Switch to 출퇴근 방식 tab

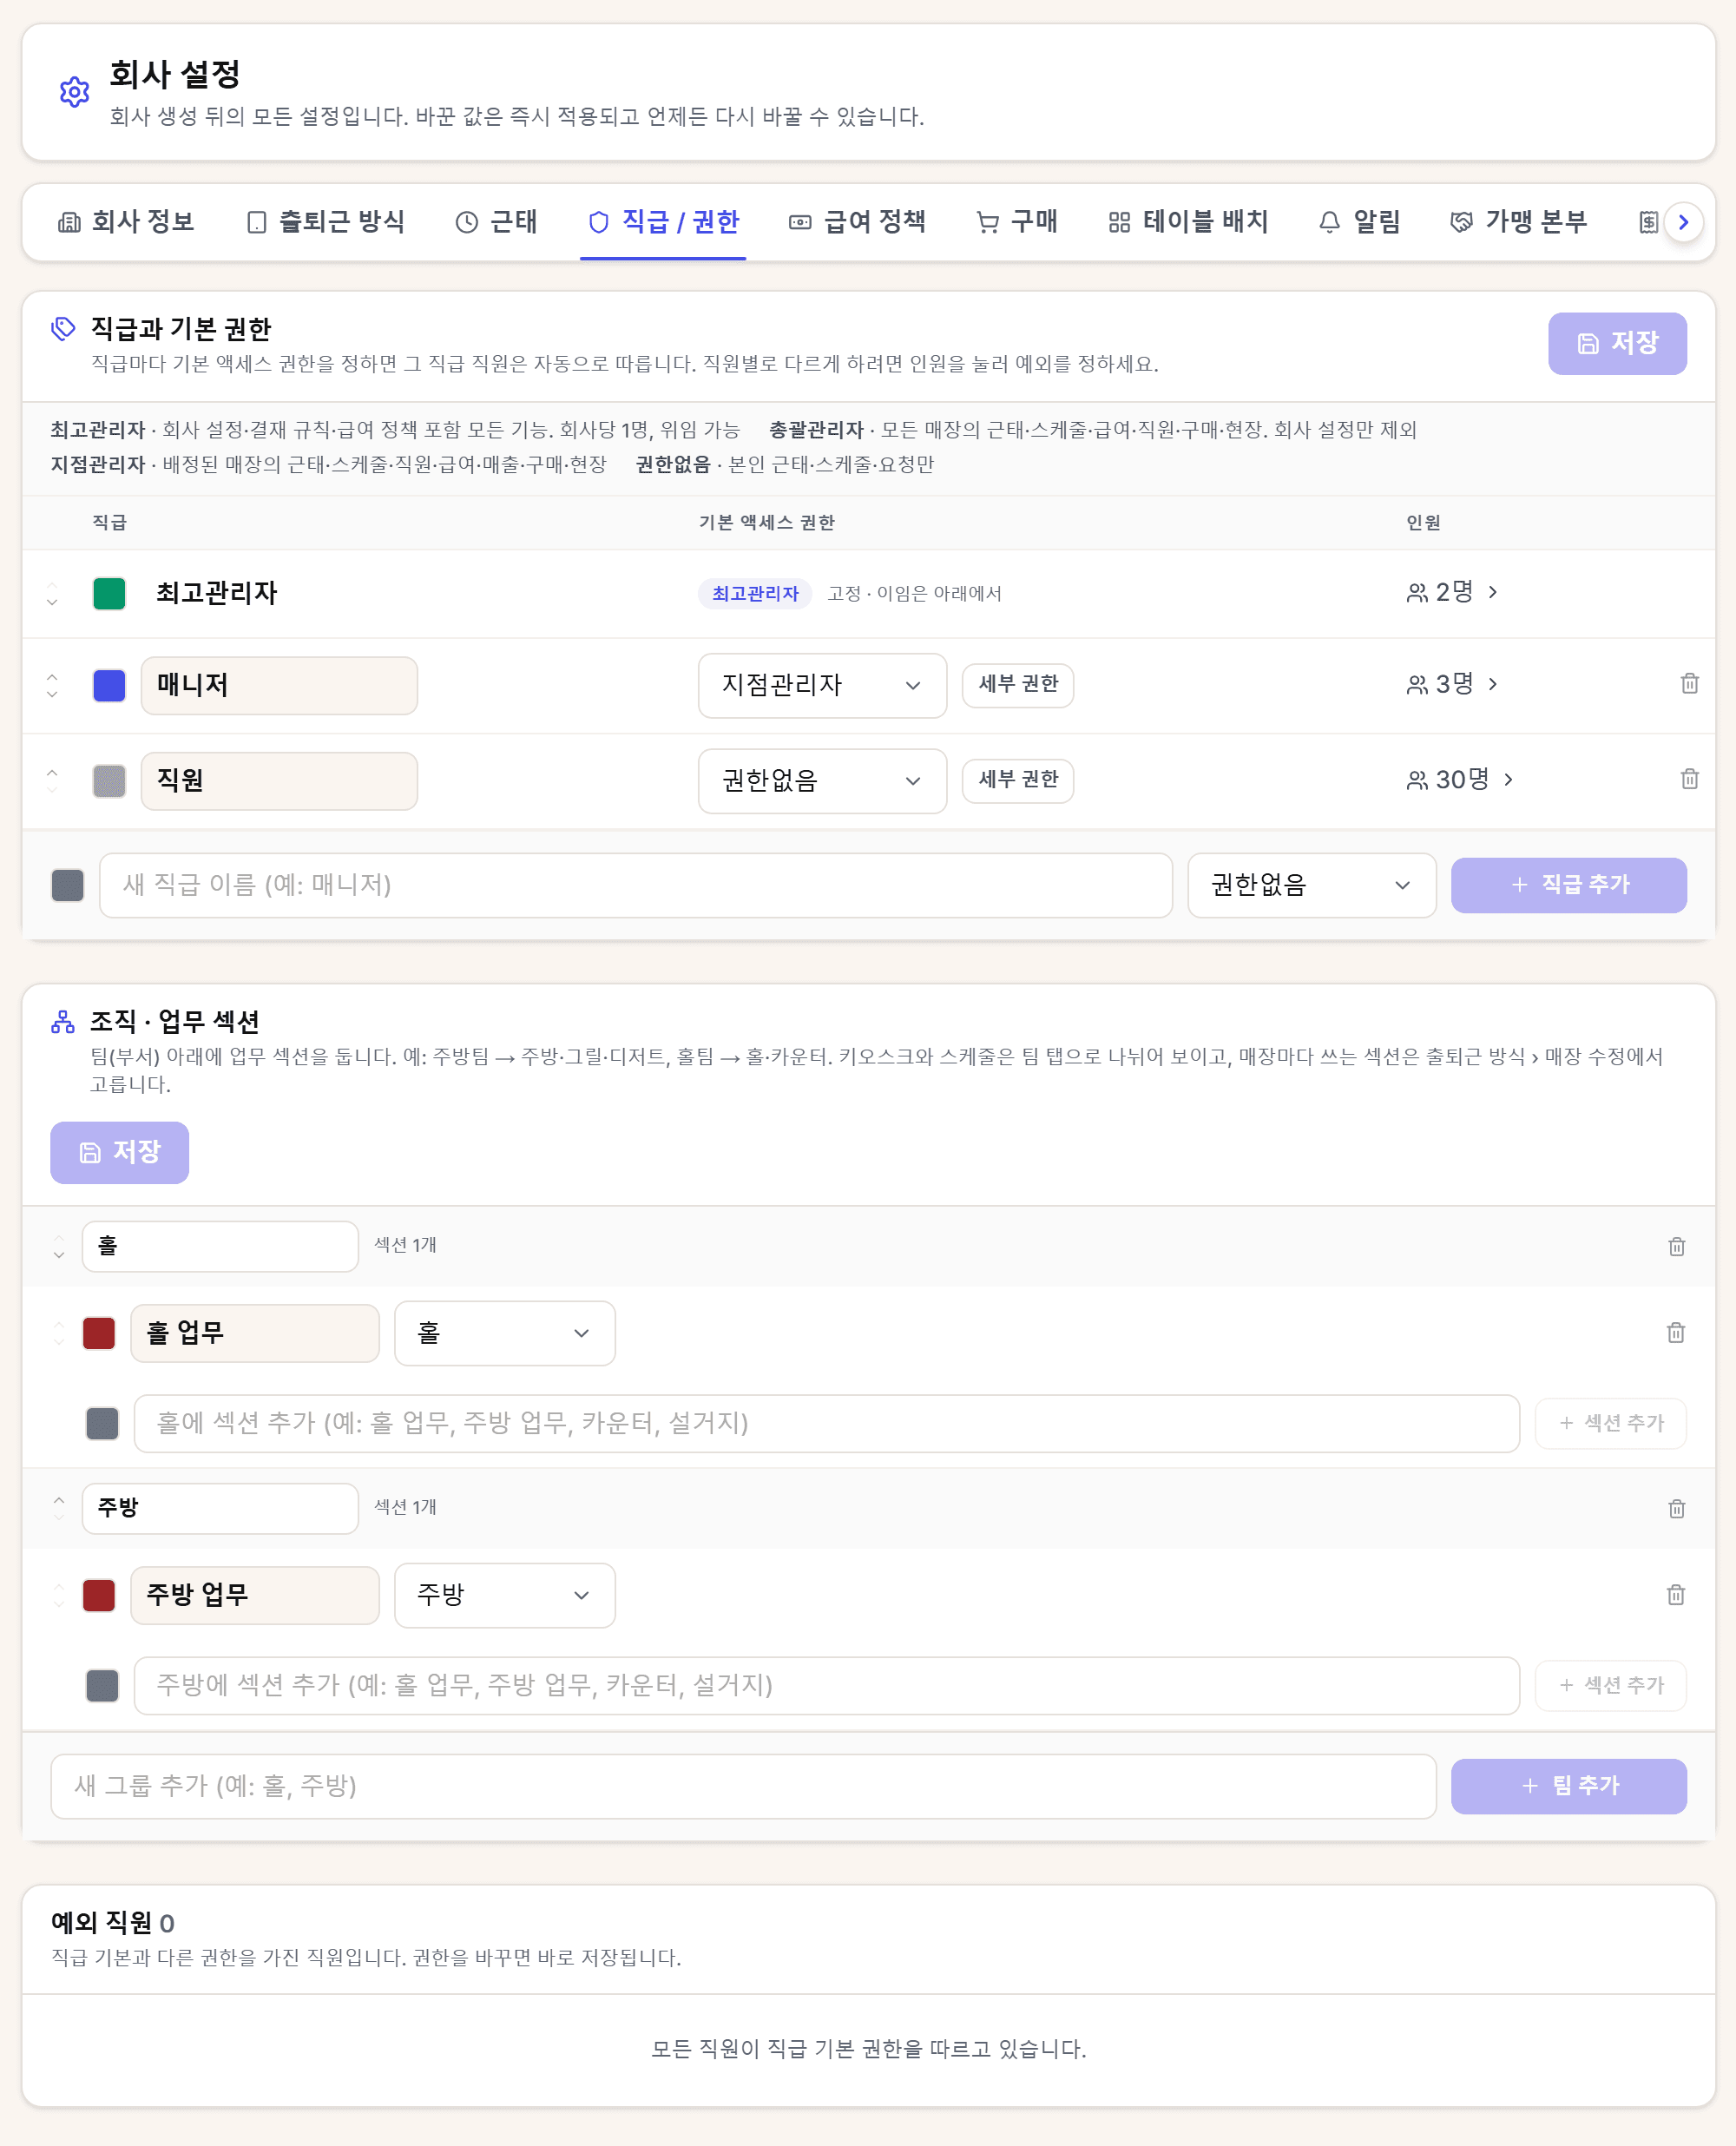tap(326, 221)
